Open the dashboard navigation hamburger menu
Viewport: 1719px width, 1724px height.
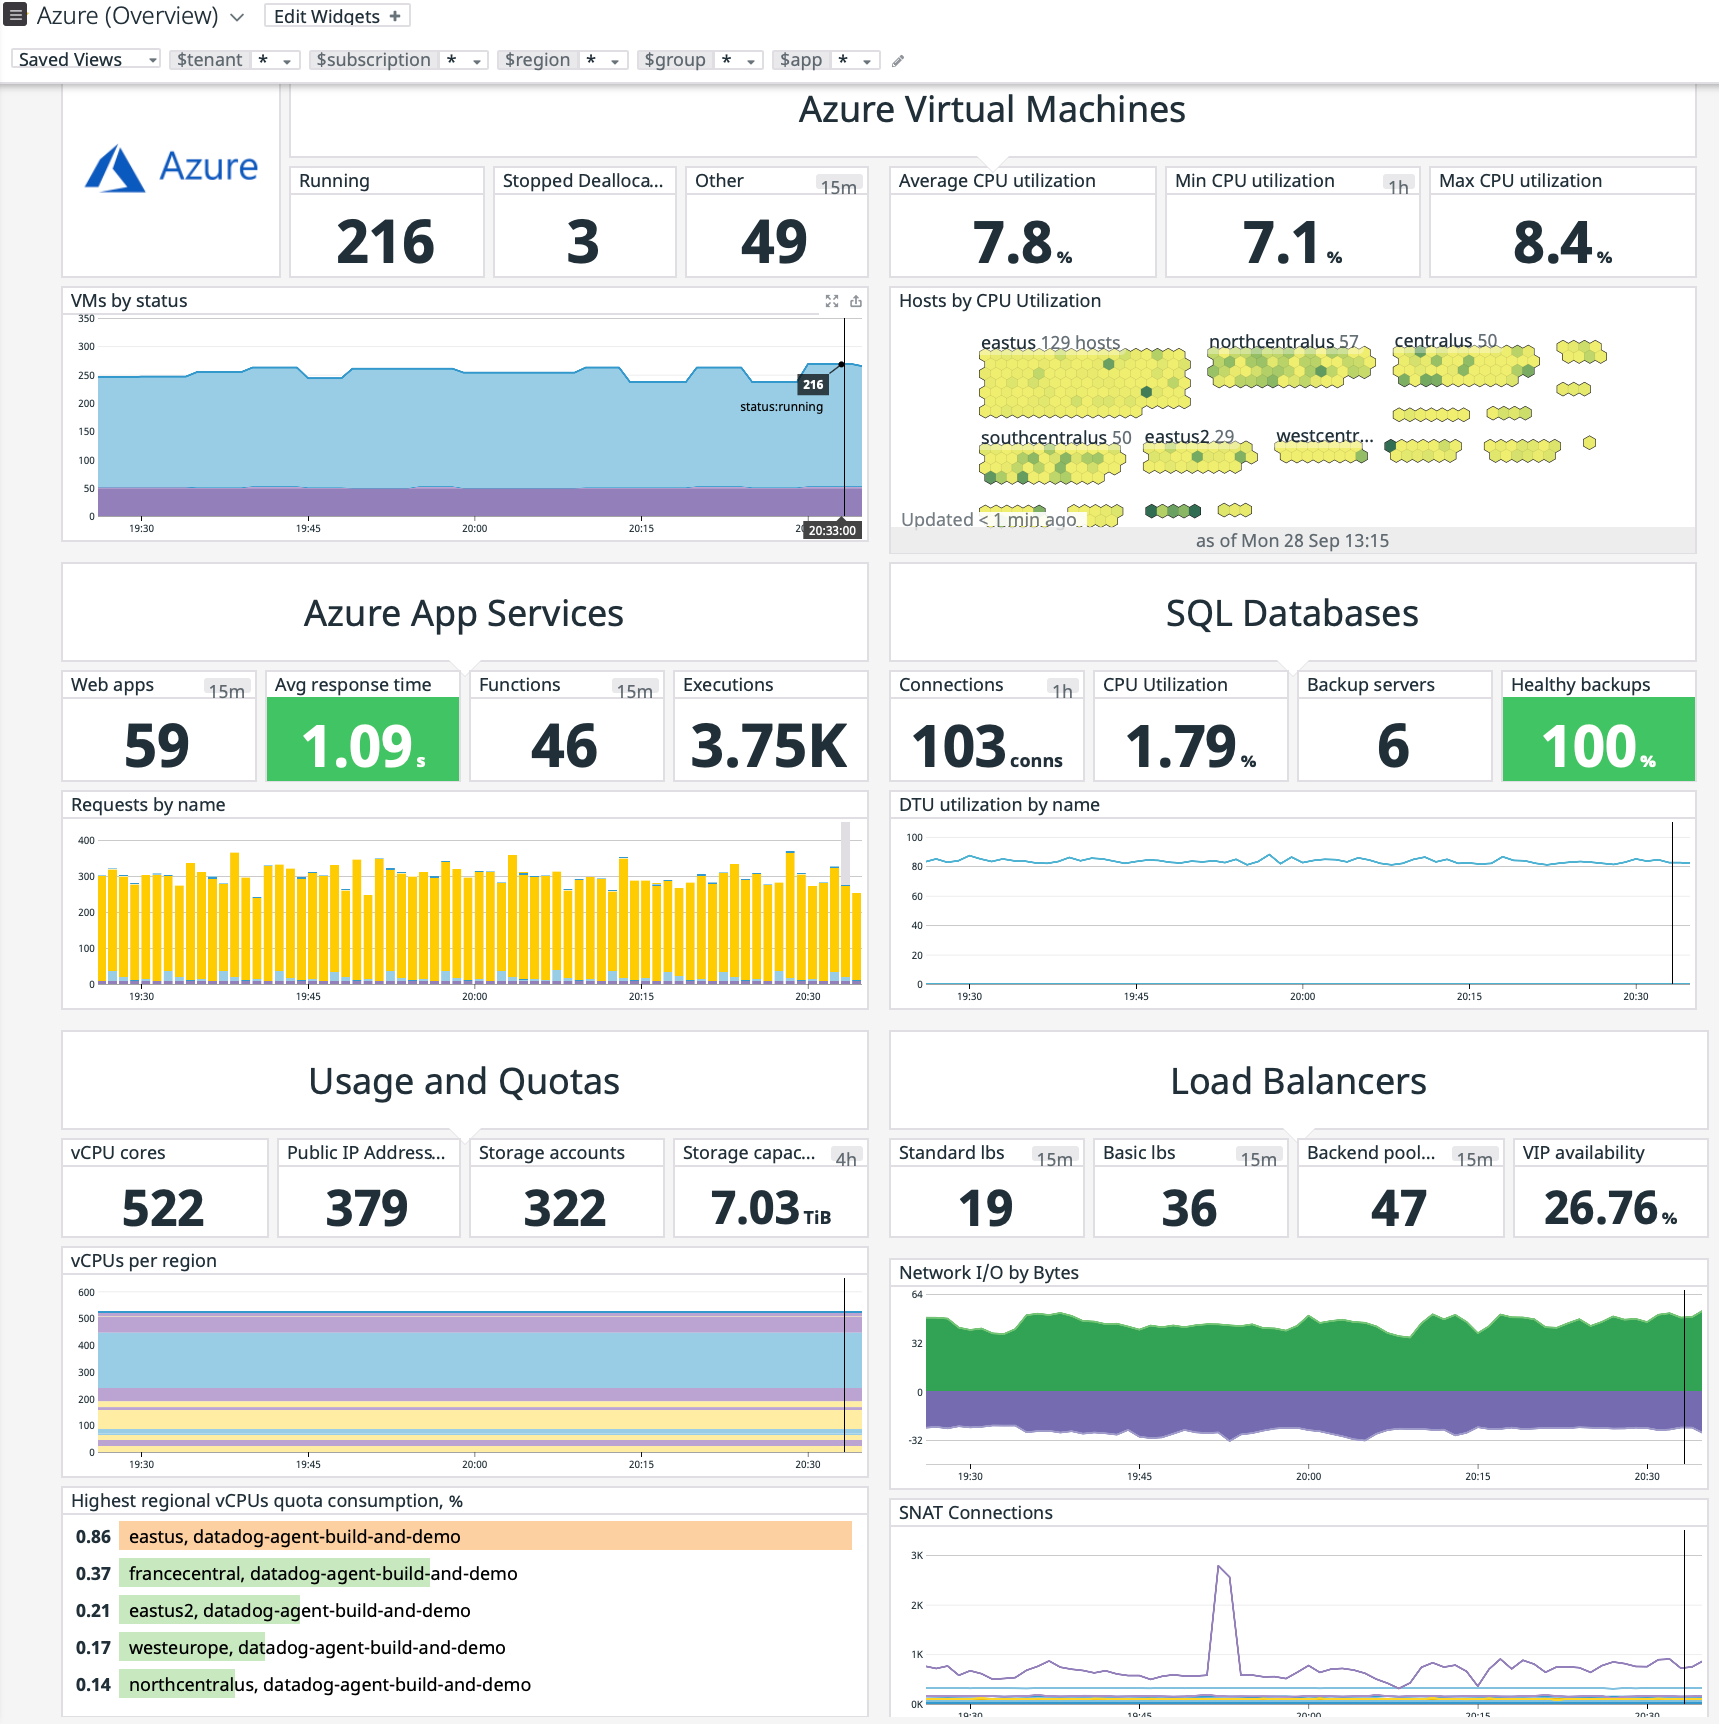pyautogui.click(x=15, y=16)
